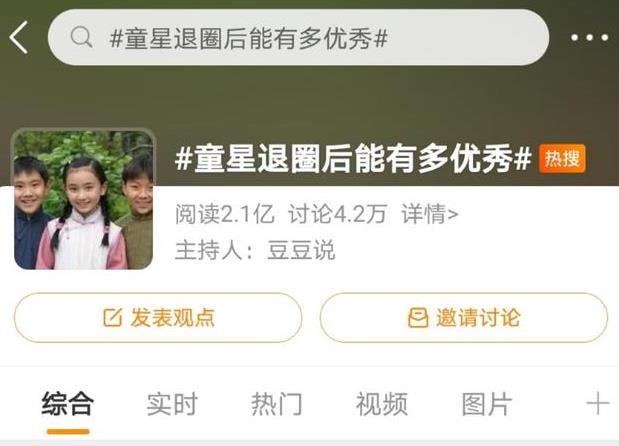
Task: Click the 发表观点 button
Action: tap(158, 318)
